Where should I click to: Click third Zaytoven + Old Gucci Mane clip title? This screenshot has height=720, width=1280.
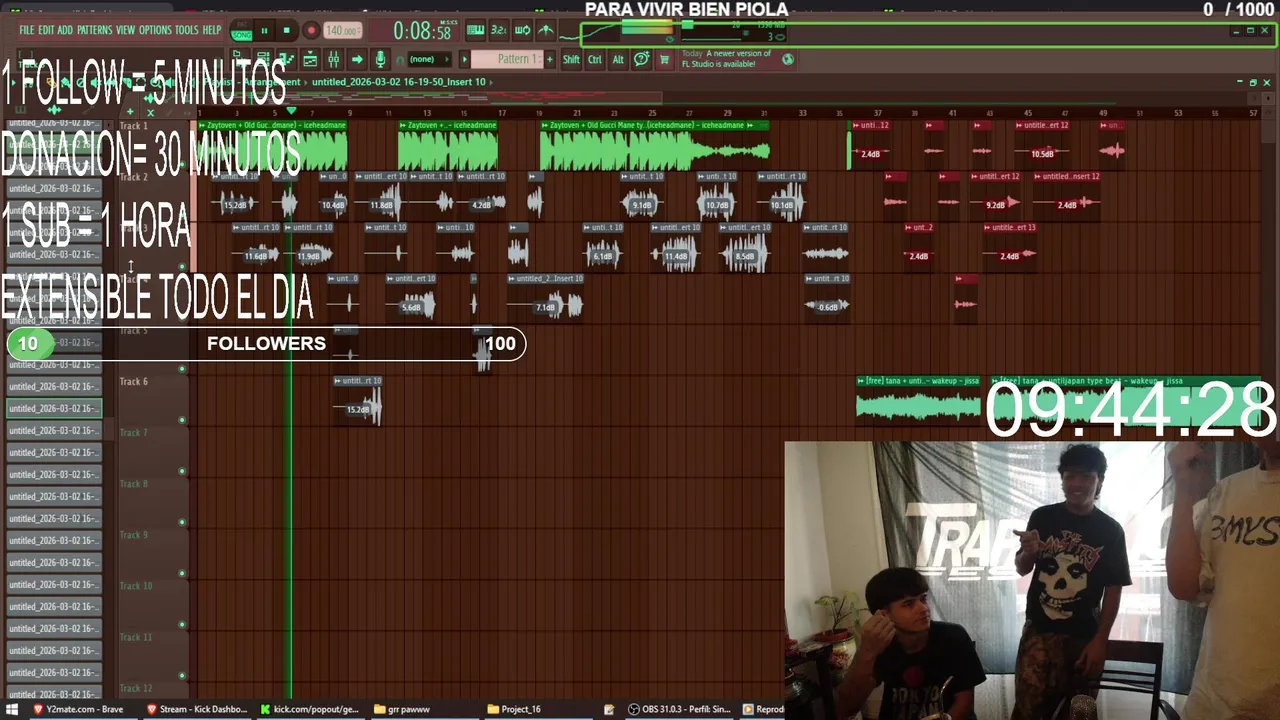click(649, 126)
